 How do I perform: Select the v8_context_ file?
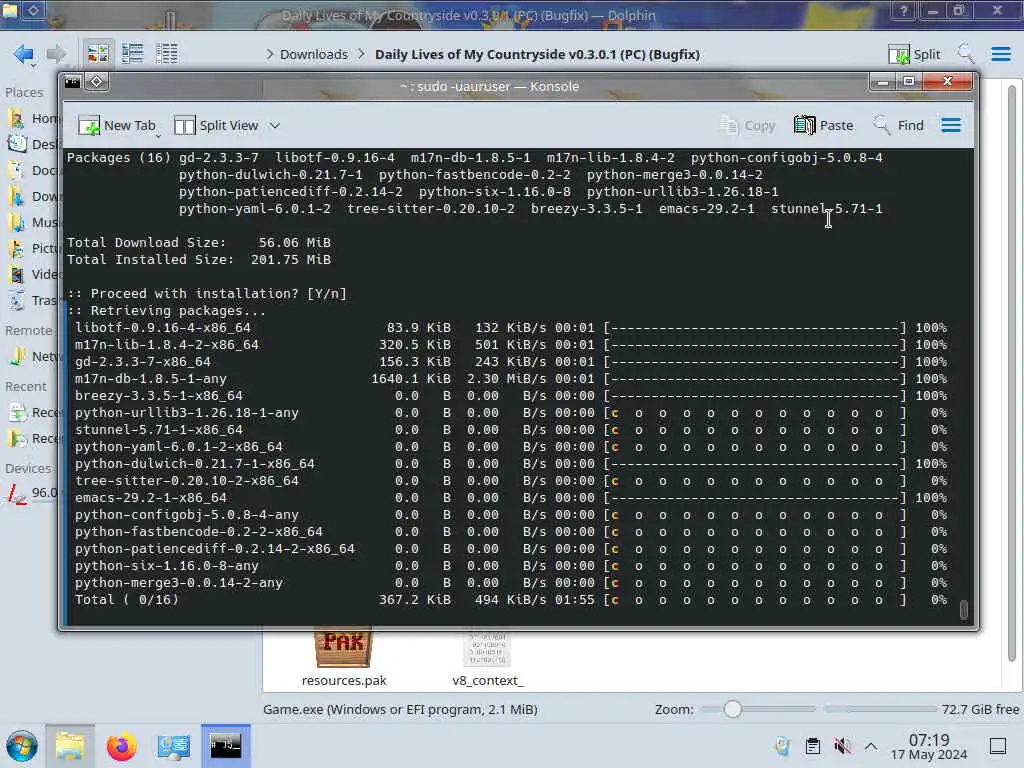tap(488, 658)
